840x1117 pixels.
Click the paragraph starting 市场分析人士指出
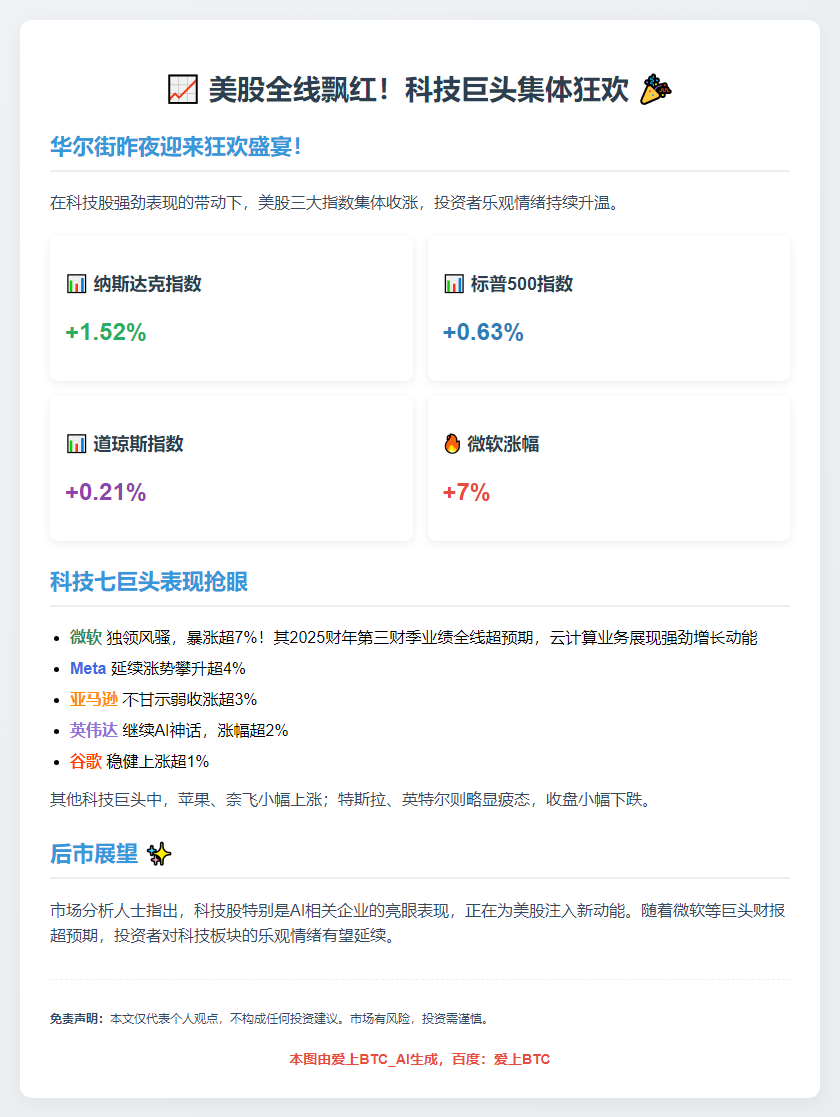(418, 923)
